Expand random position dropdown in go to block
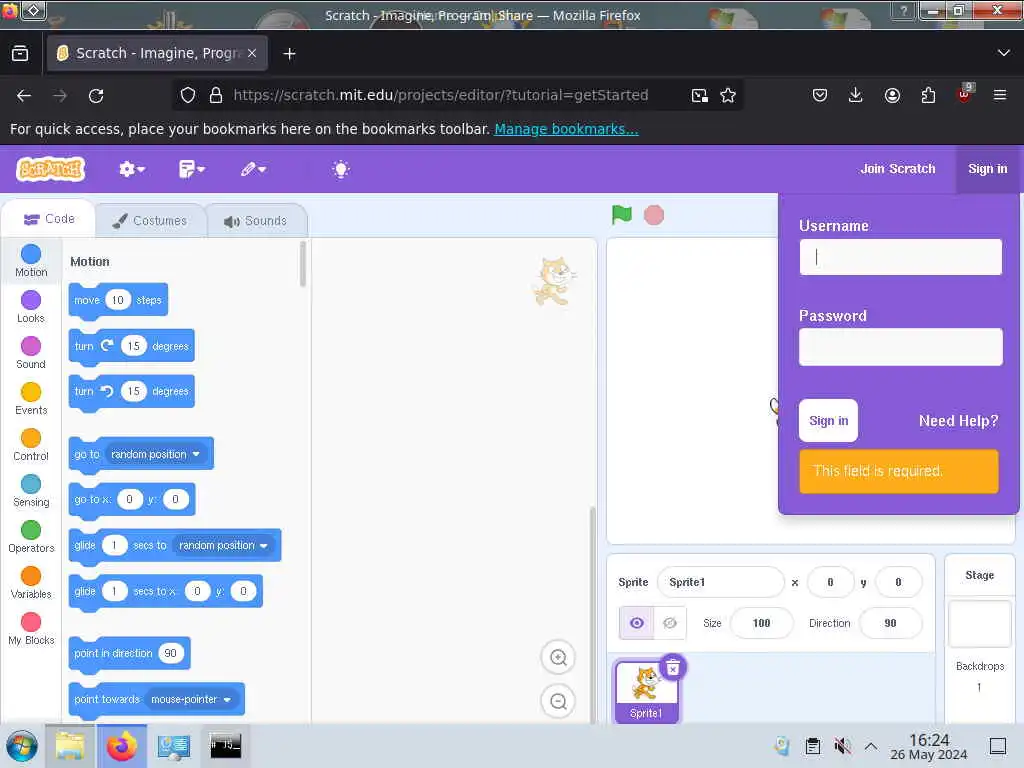The height and width of the screenshot is (768, 1024). click(156, 454)
